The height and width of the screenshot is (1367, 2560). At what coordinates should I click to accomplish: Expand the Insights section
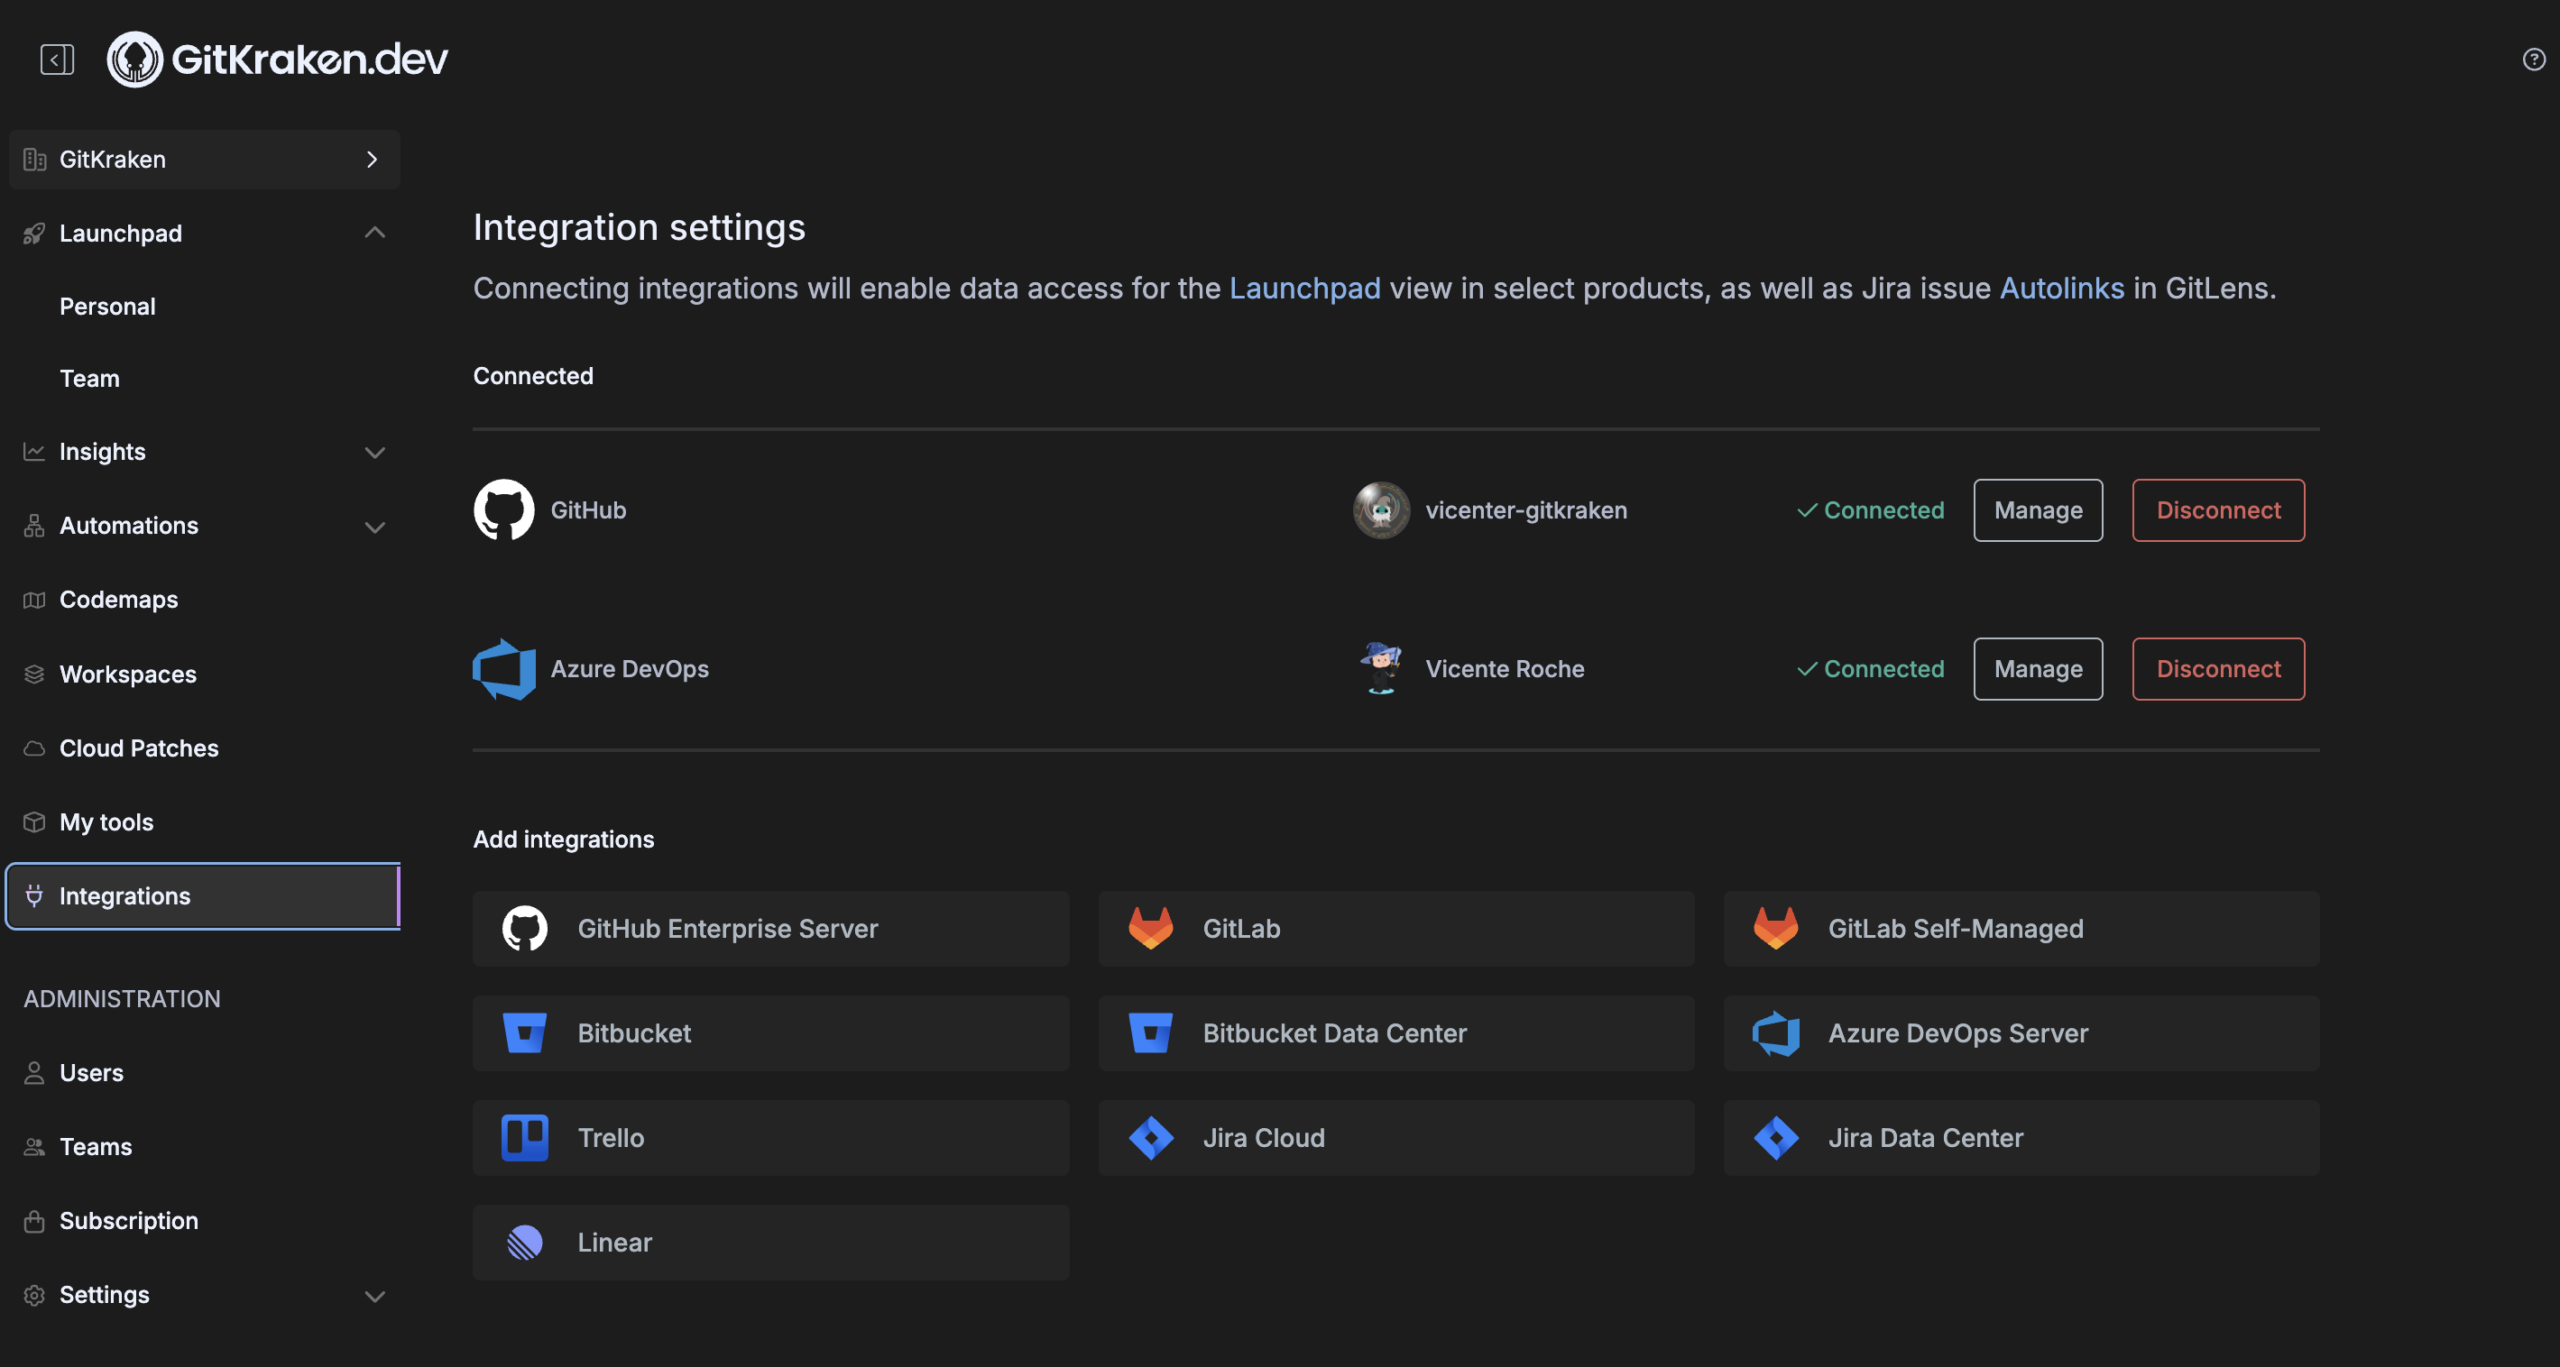pos(374,452)
